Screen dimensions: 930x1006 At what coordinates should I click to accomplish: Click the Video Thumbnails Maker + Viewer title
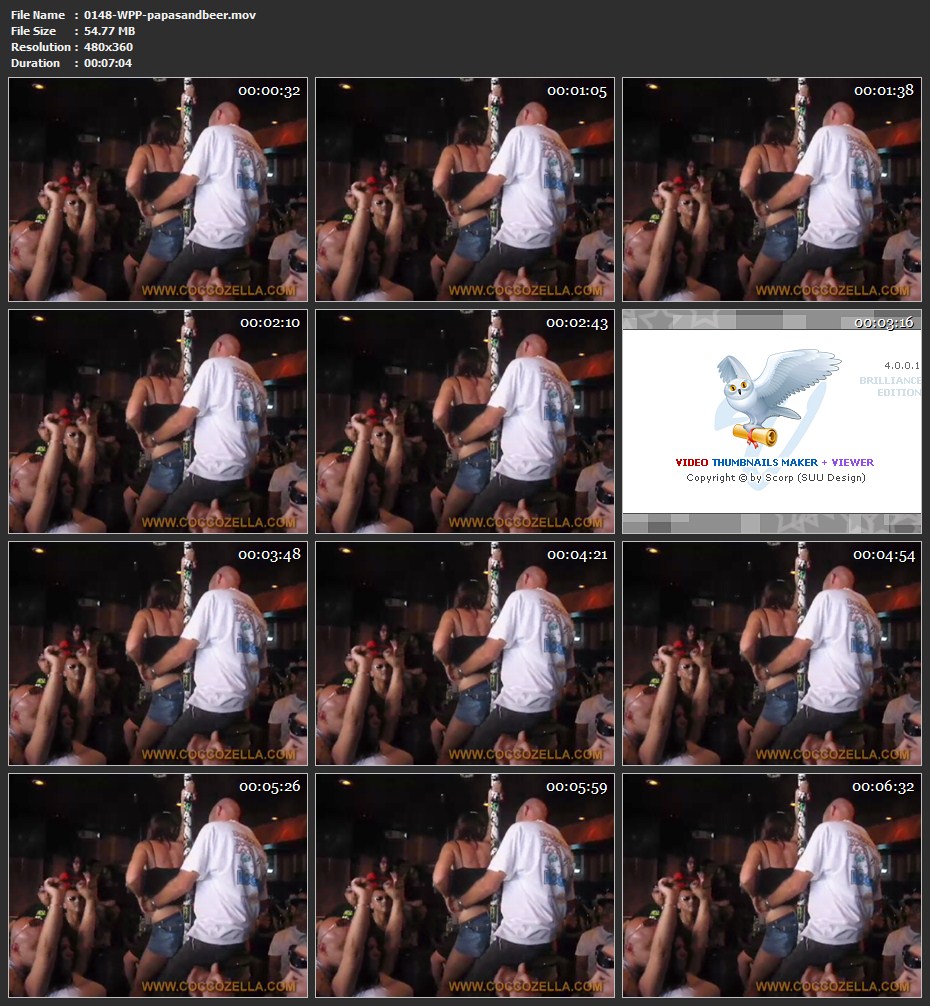774,463
